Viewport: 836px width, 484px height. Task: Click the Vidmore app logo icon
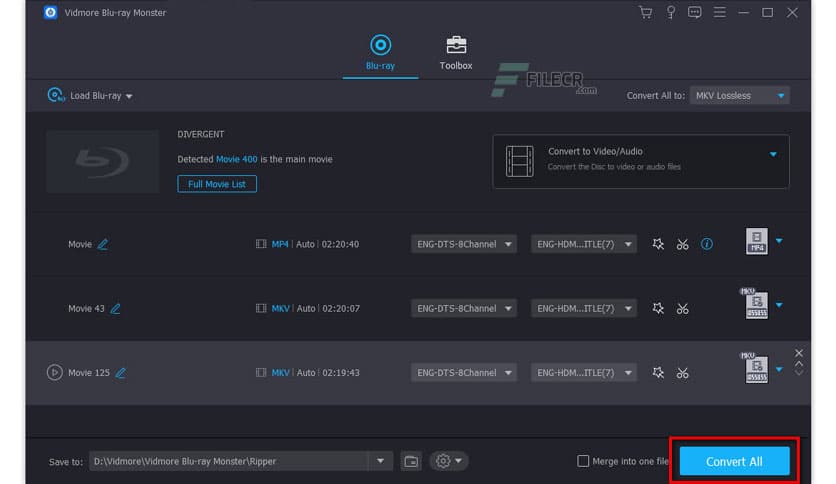(51, 12)
